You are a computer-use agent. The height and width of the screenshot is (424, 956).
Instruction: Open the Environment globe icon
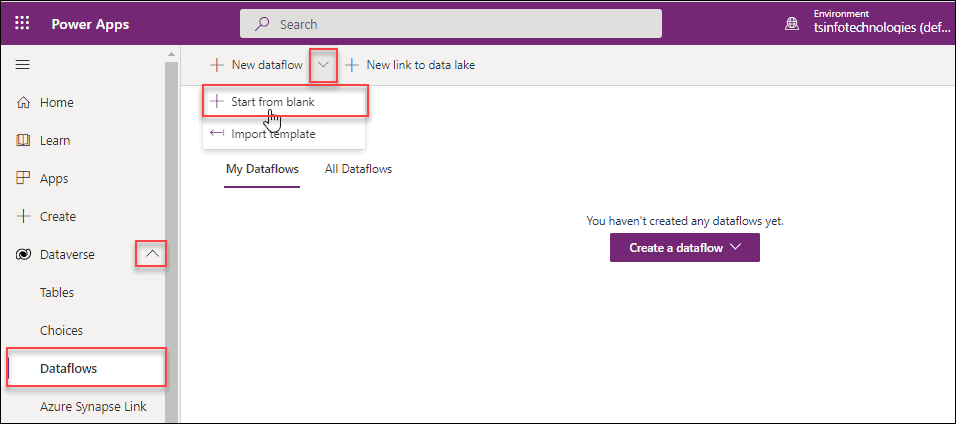pyautogui.click(x=791, y=24)
